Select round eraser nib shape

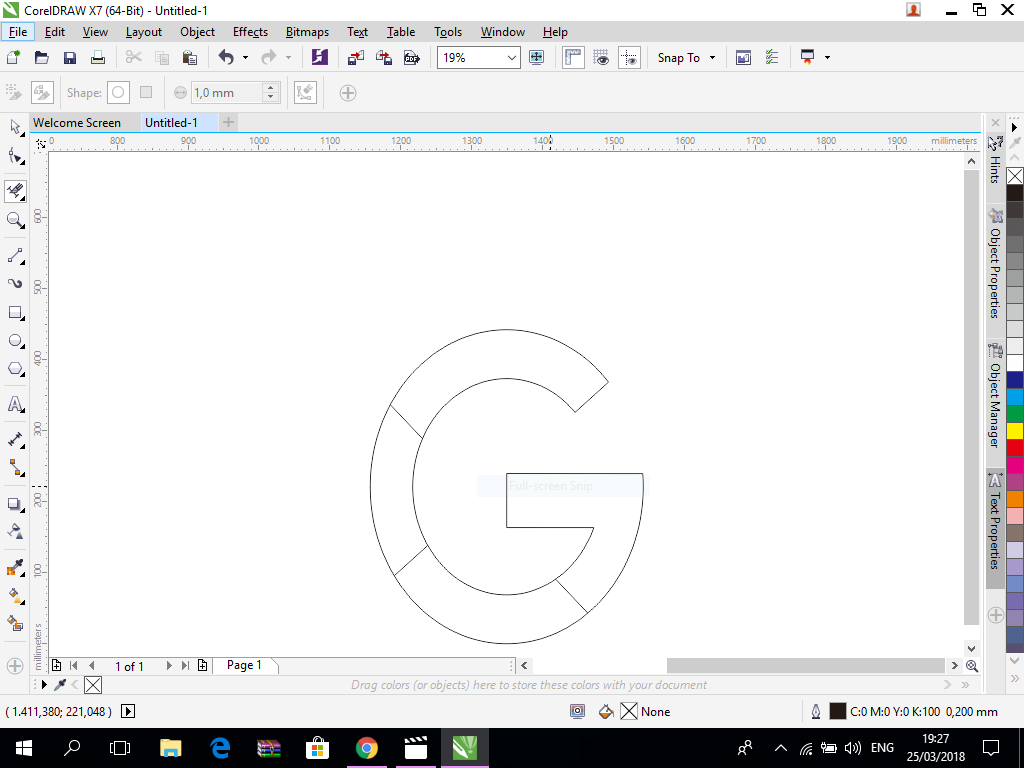(x=118, y=93)
